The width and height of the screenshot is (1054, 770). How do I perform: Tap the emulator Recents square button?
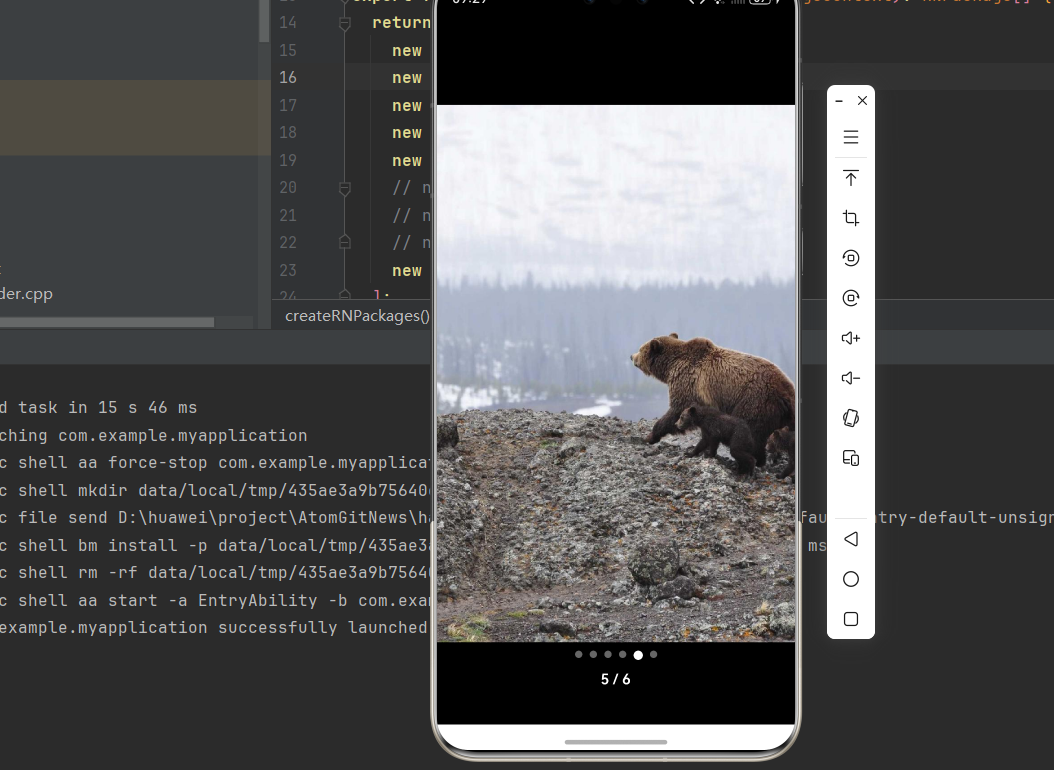pos(850,619)
